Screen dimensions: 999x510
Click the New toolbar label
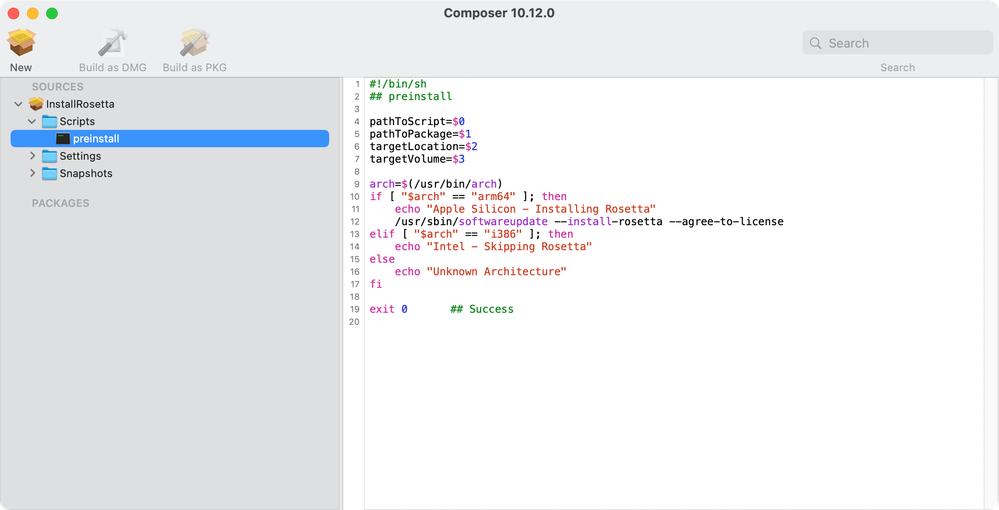tap(20, 68)
